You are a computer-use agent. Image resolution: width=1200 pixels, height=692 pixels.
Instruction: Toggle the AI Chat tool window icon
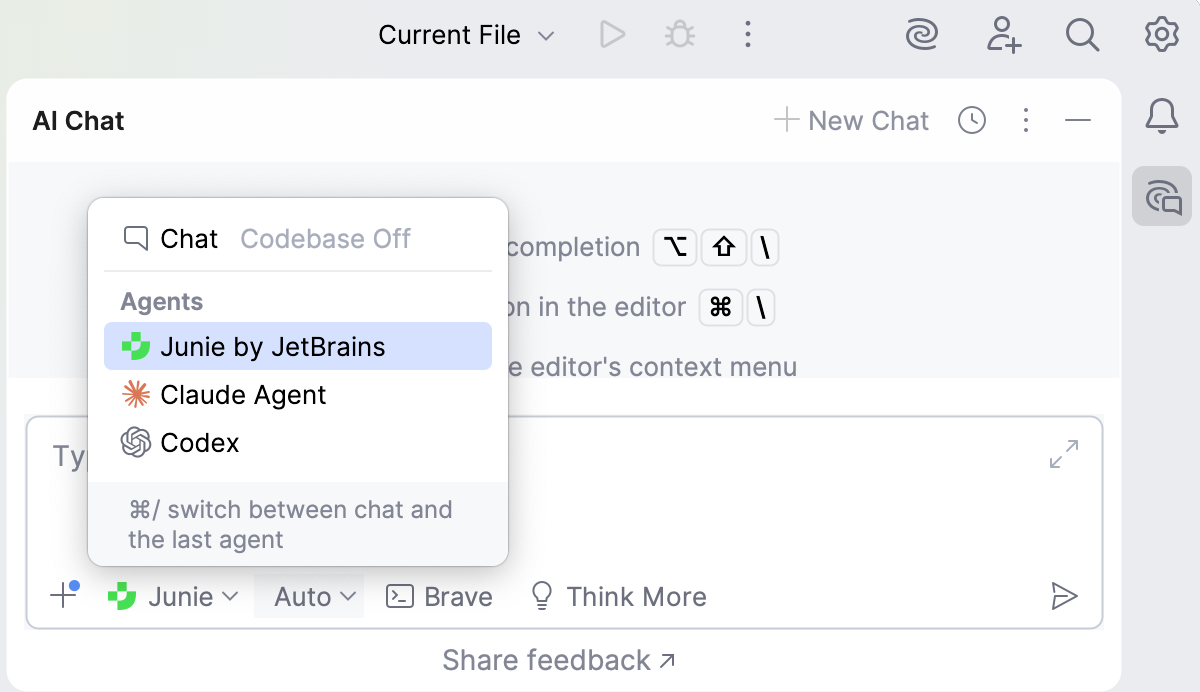[x=1161, y=196]
